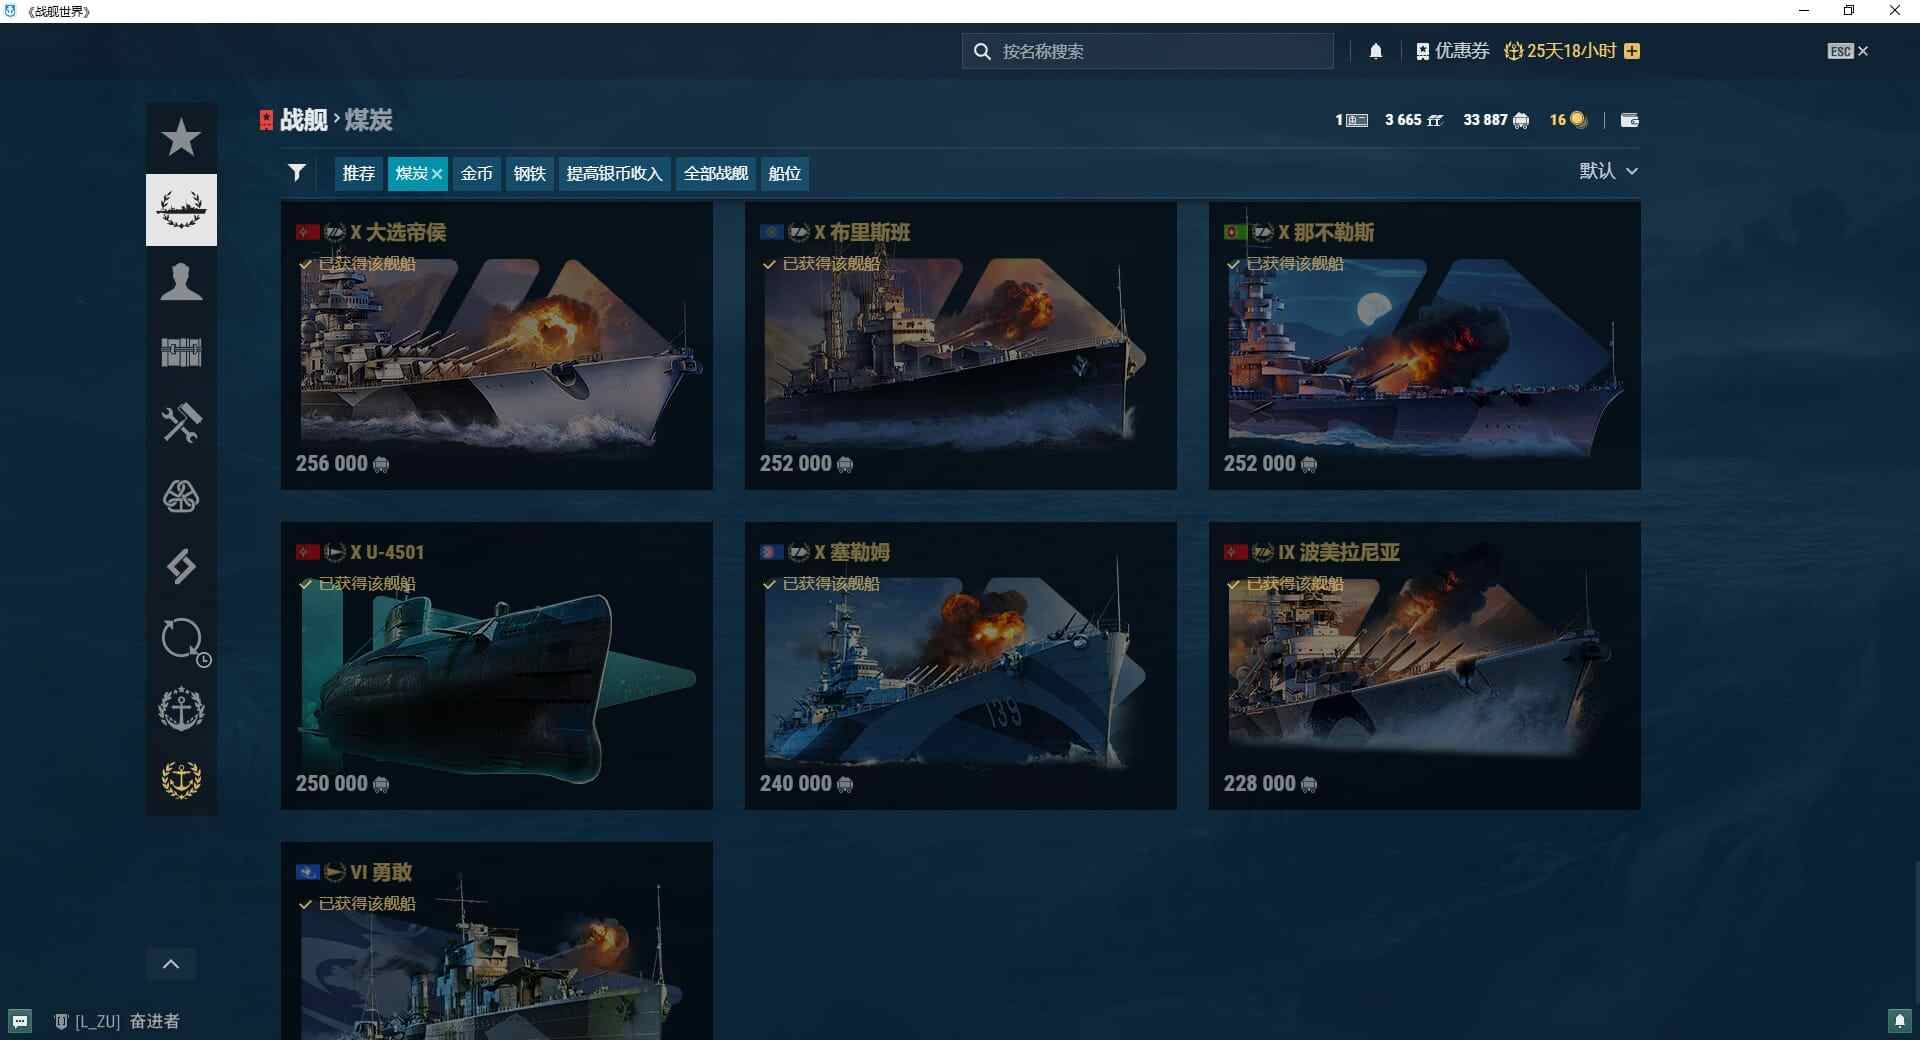Click the doubloon balance 16
The width and height of the screenshot is (1920, 1040).
click(1567, 120)
